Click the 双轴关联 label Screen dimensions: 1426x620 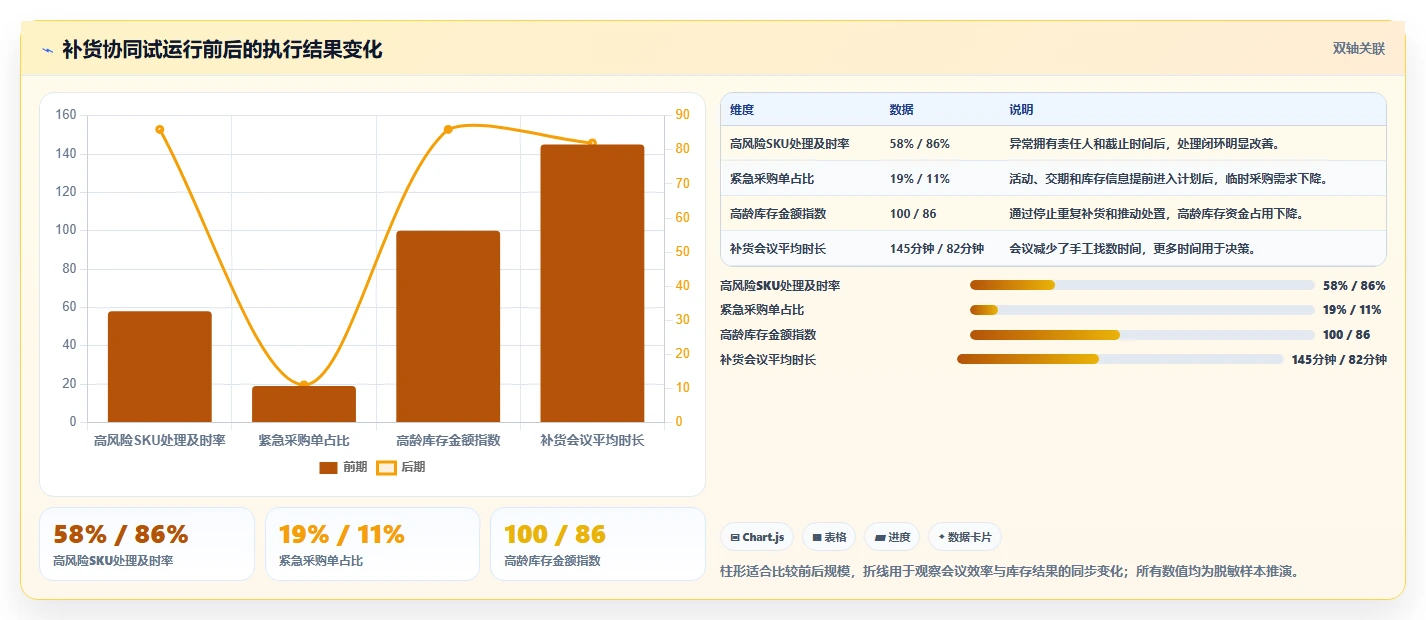point(1359,49)
